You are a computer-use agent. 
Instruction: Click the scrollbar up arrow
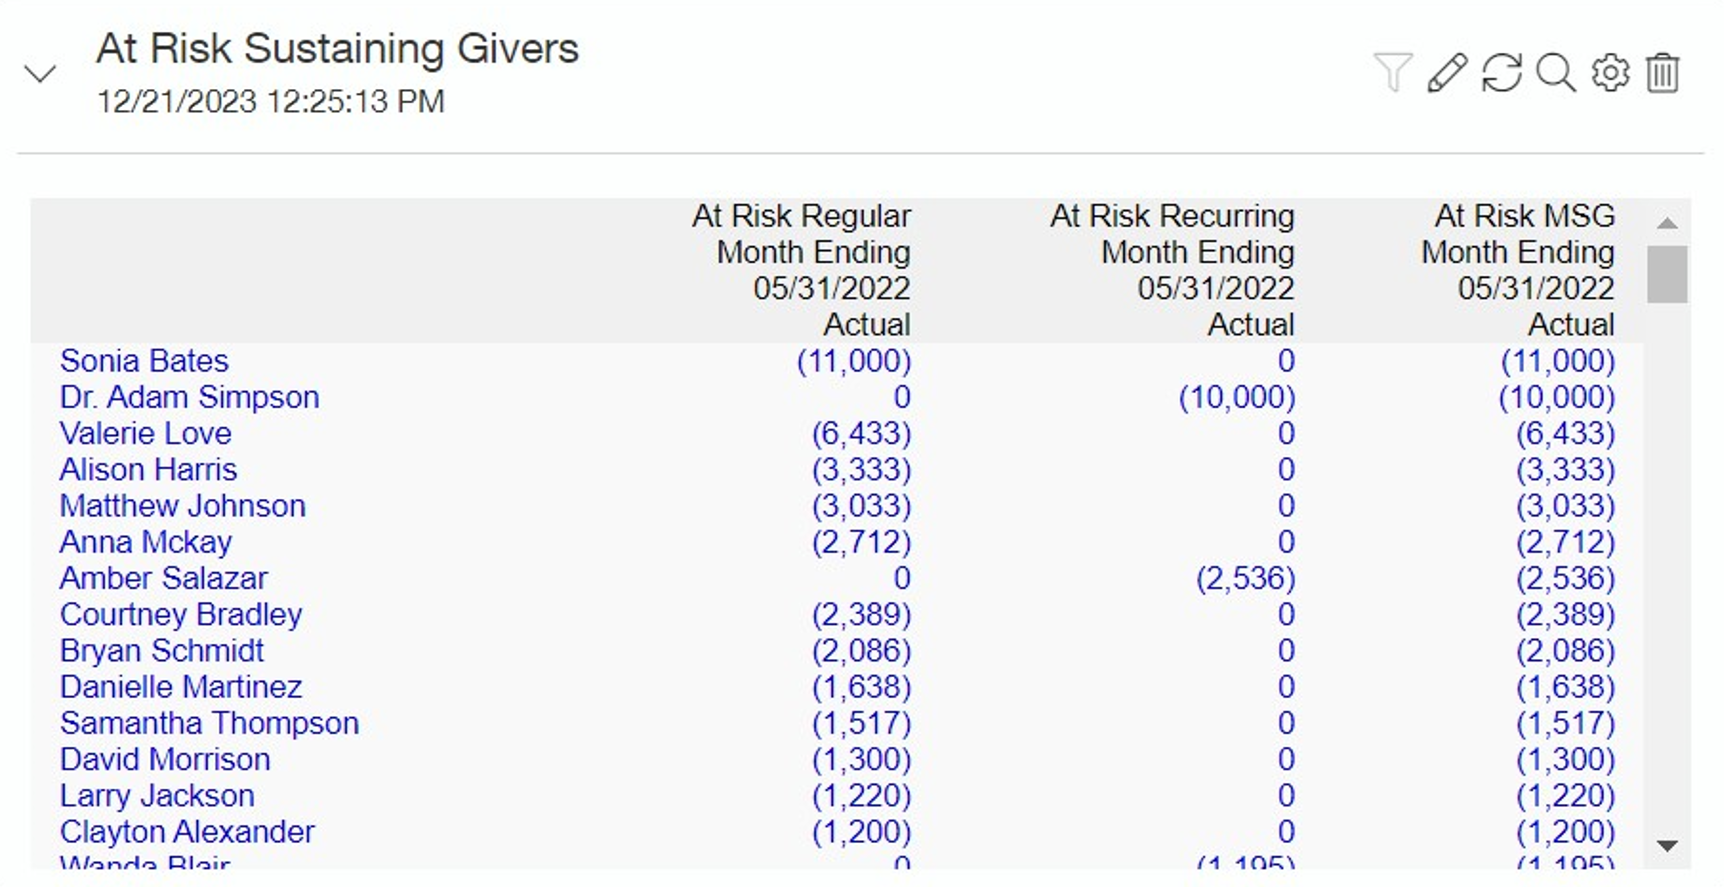coord(1666,223)
